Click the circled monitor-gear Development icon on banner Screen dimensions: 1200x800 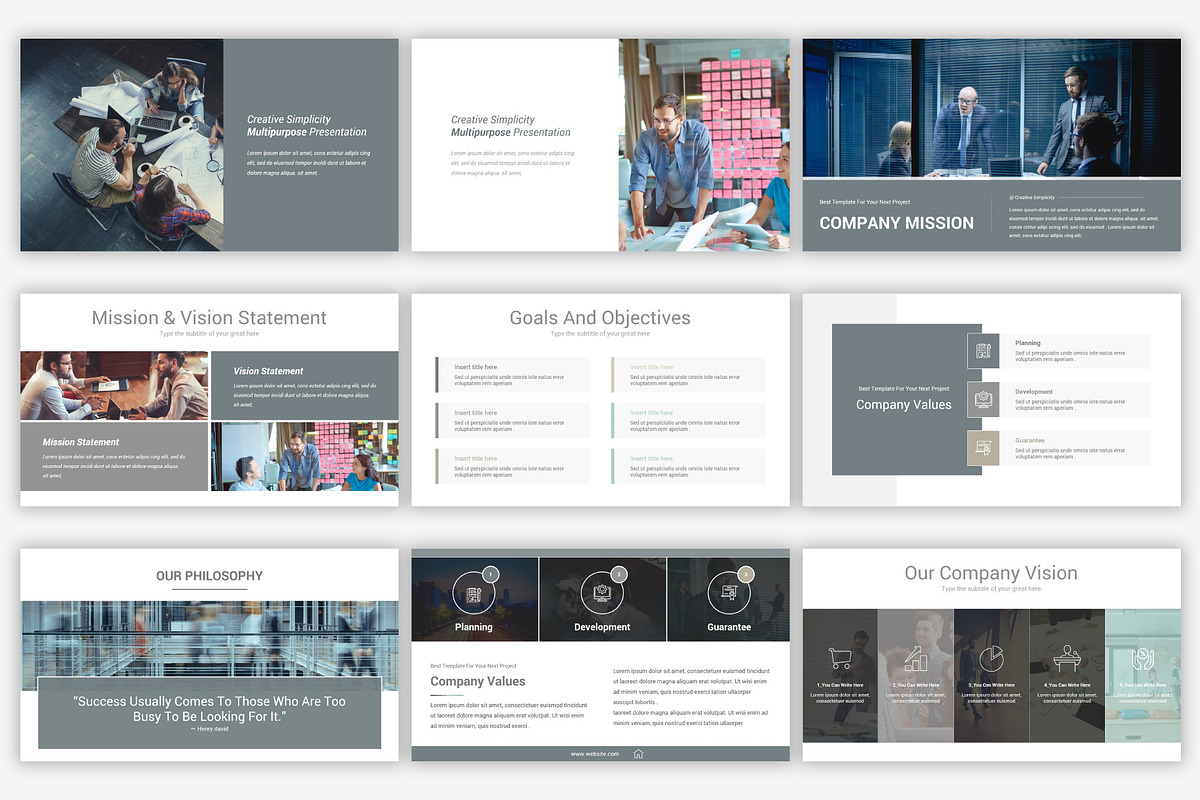click(601, 593)
